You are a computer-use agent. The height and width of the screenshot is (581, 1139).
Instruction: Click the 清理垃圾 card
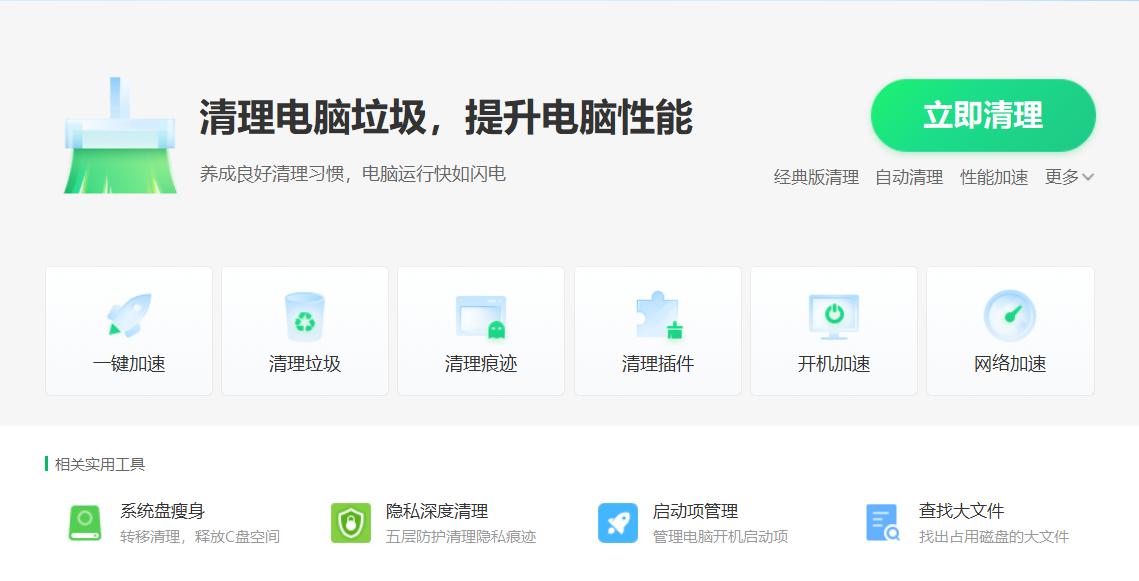pos(305,366)
